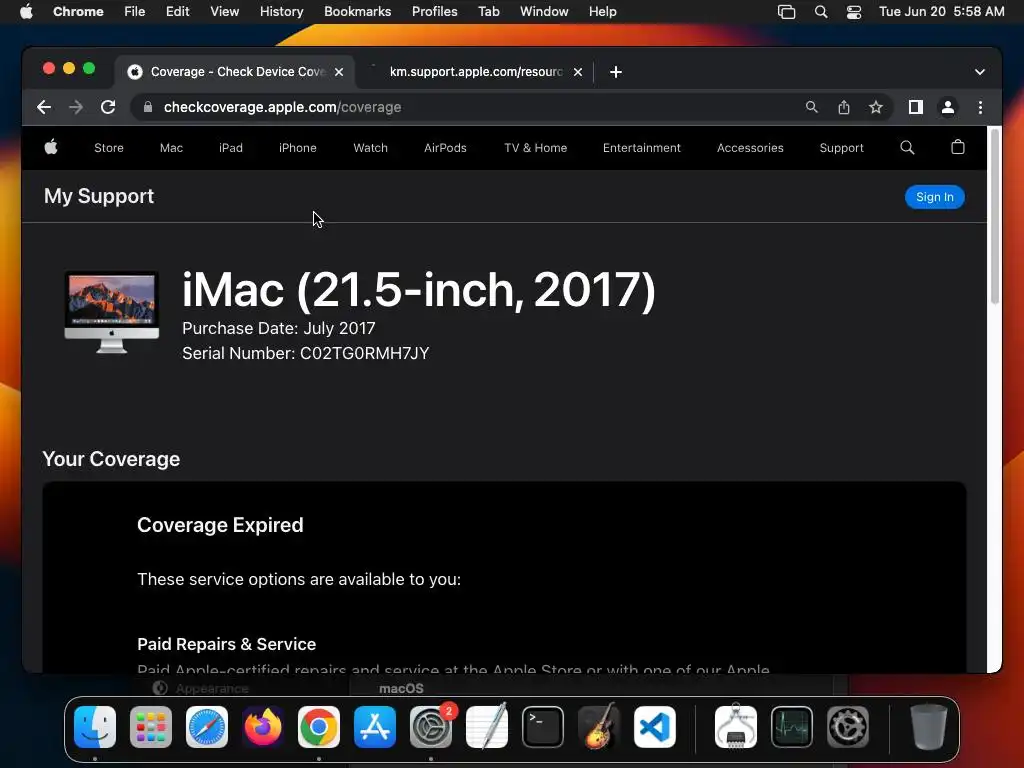The image size is (1024, 768).
Task: Open the Chrome three-dot menu
Action: [980, 107]
